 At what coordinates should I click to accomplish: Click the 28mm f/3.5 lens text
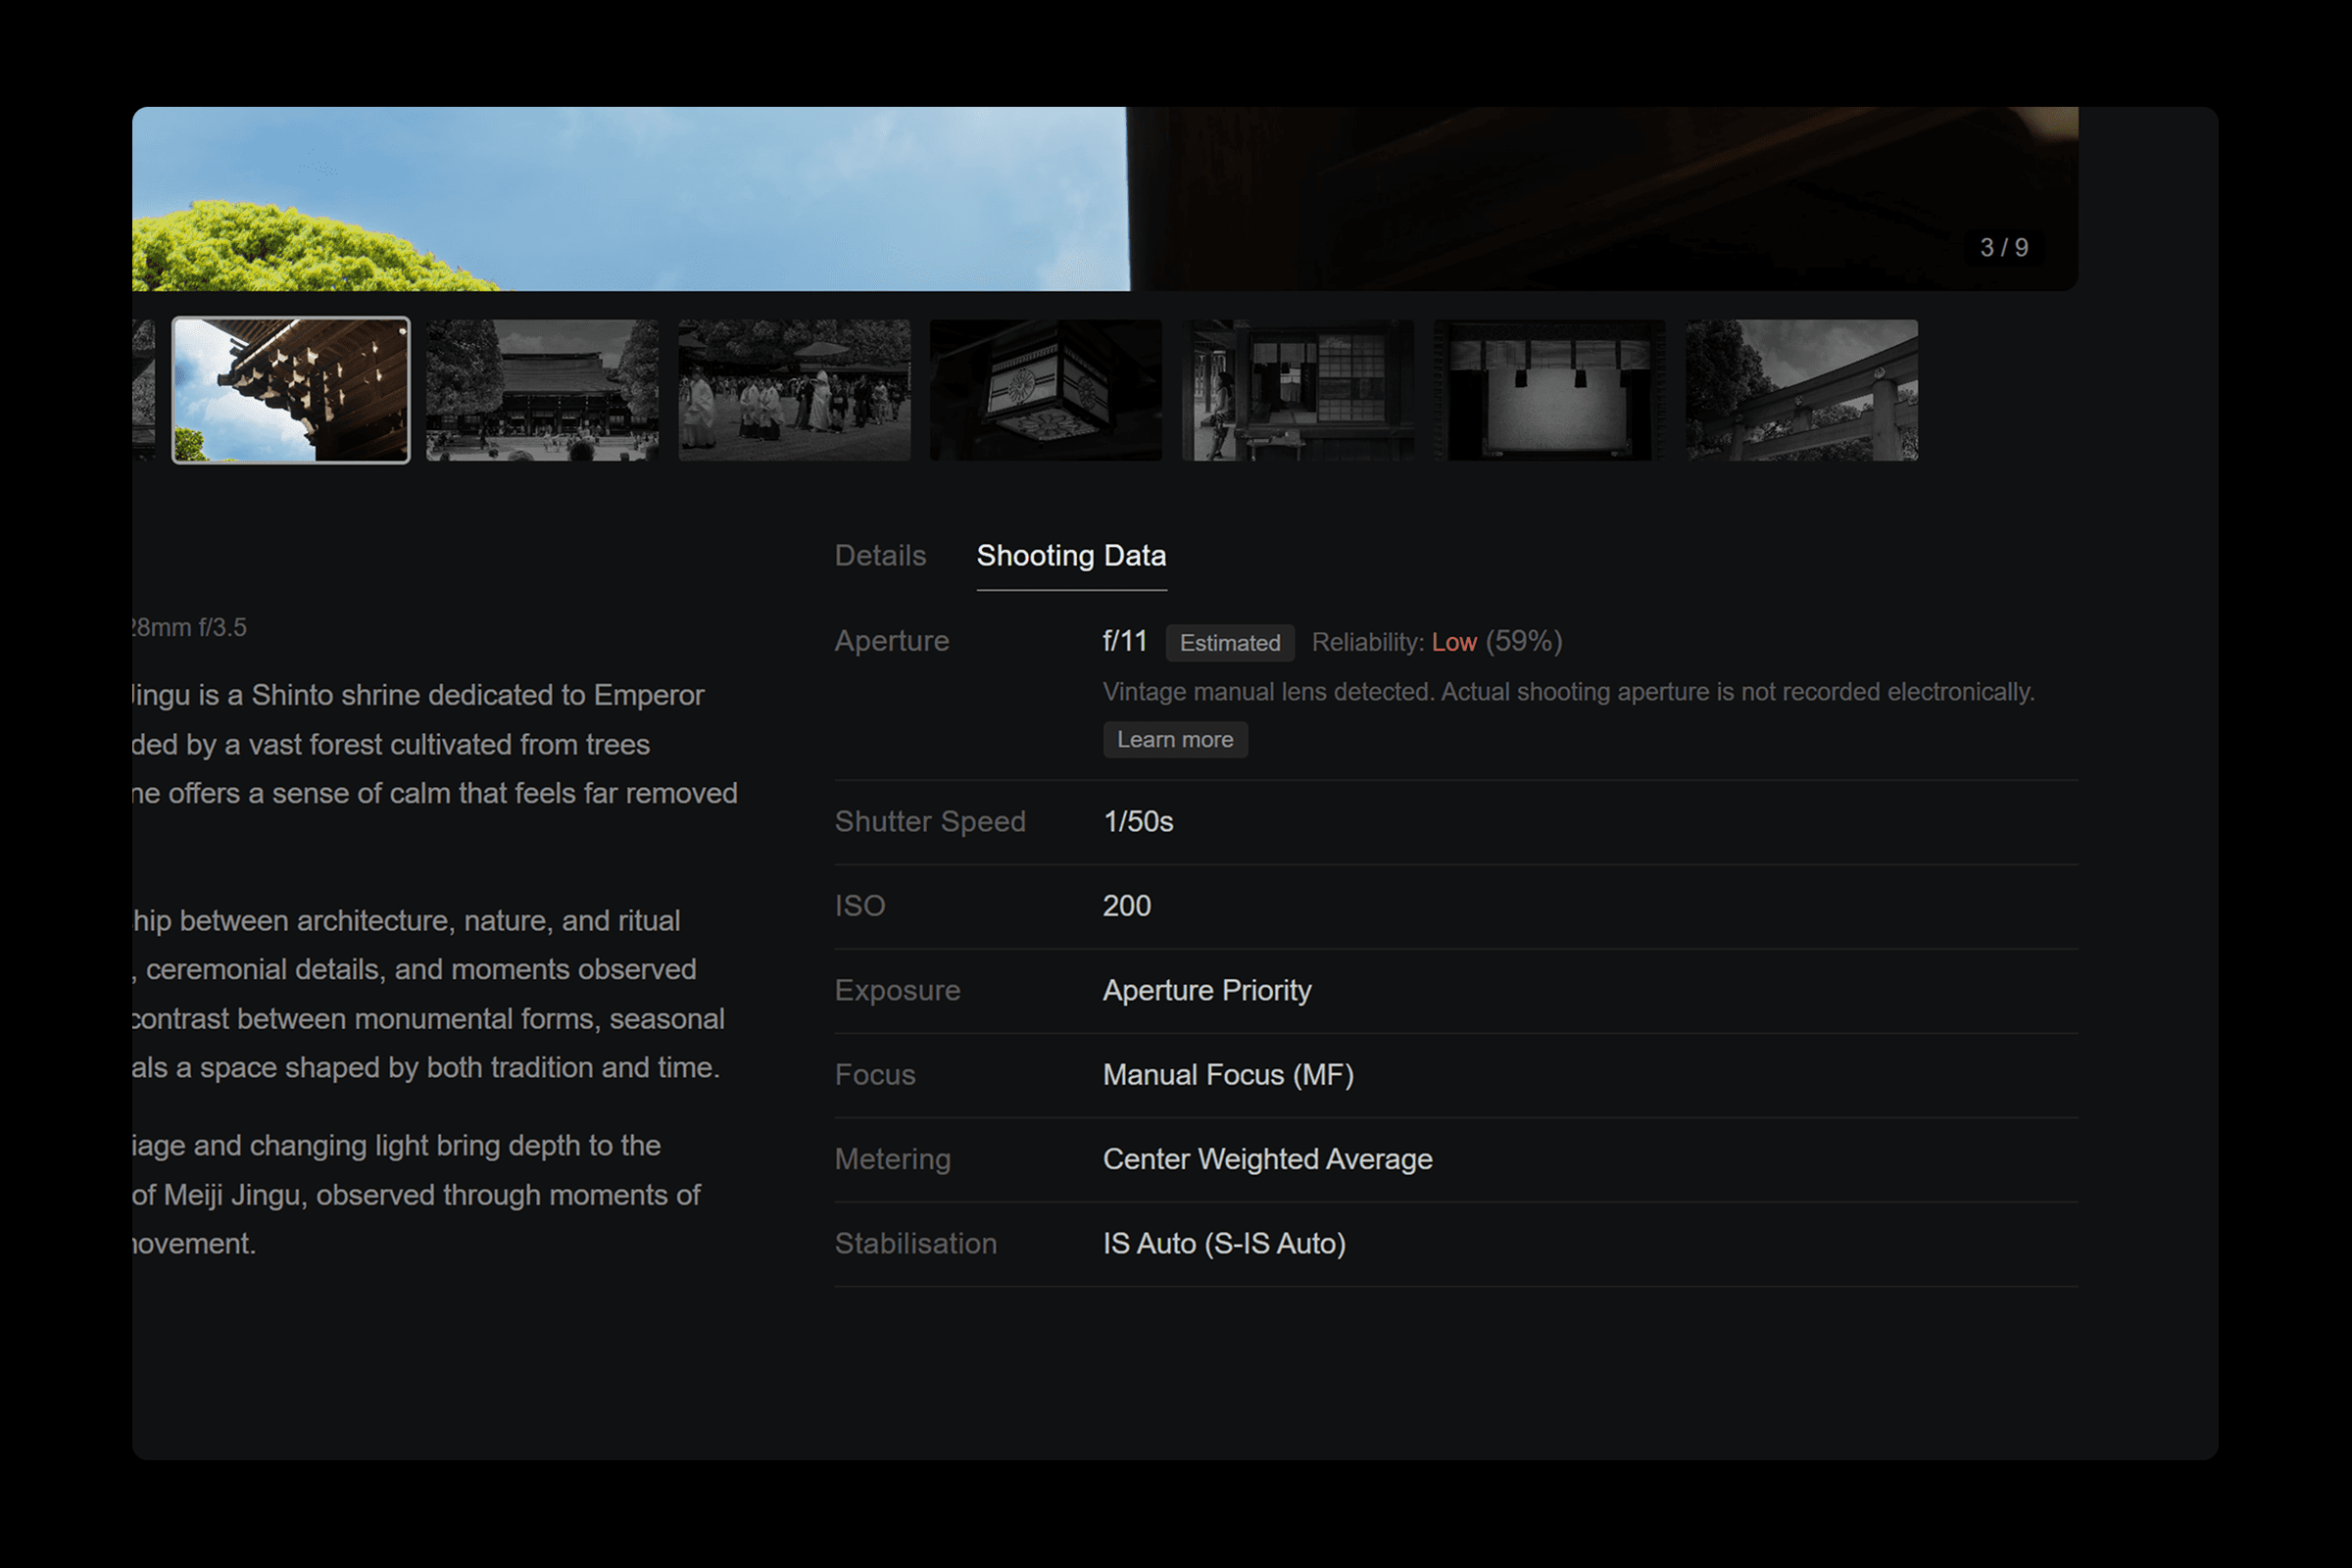[x=189, y=628]
